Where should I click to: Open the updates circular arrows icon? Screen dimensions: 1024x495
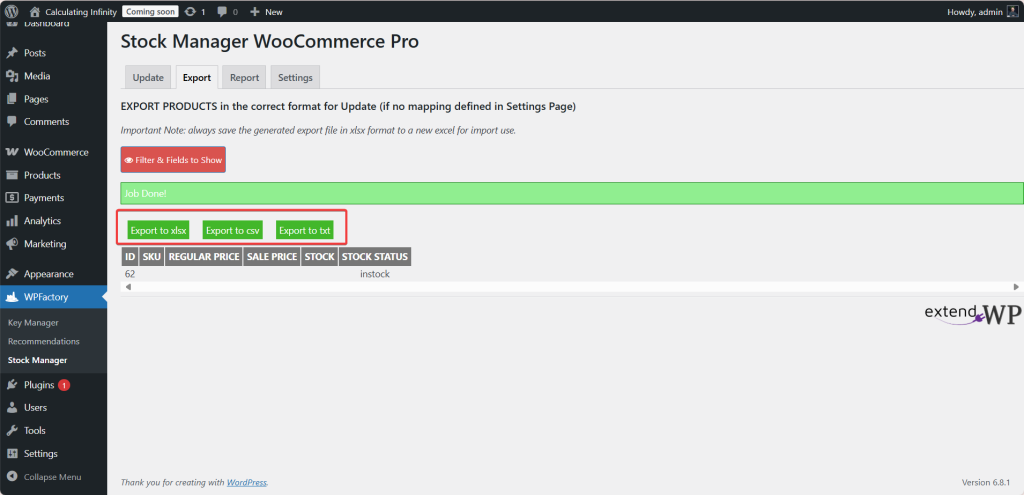190,11
